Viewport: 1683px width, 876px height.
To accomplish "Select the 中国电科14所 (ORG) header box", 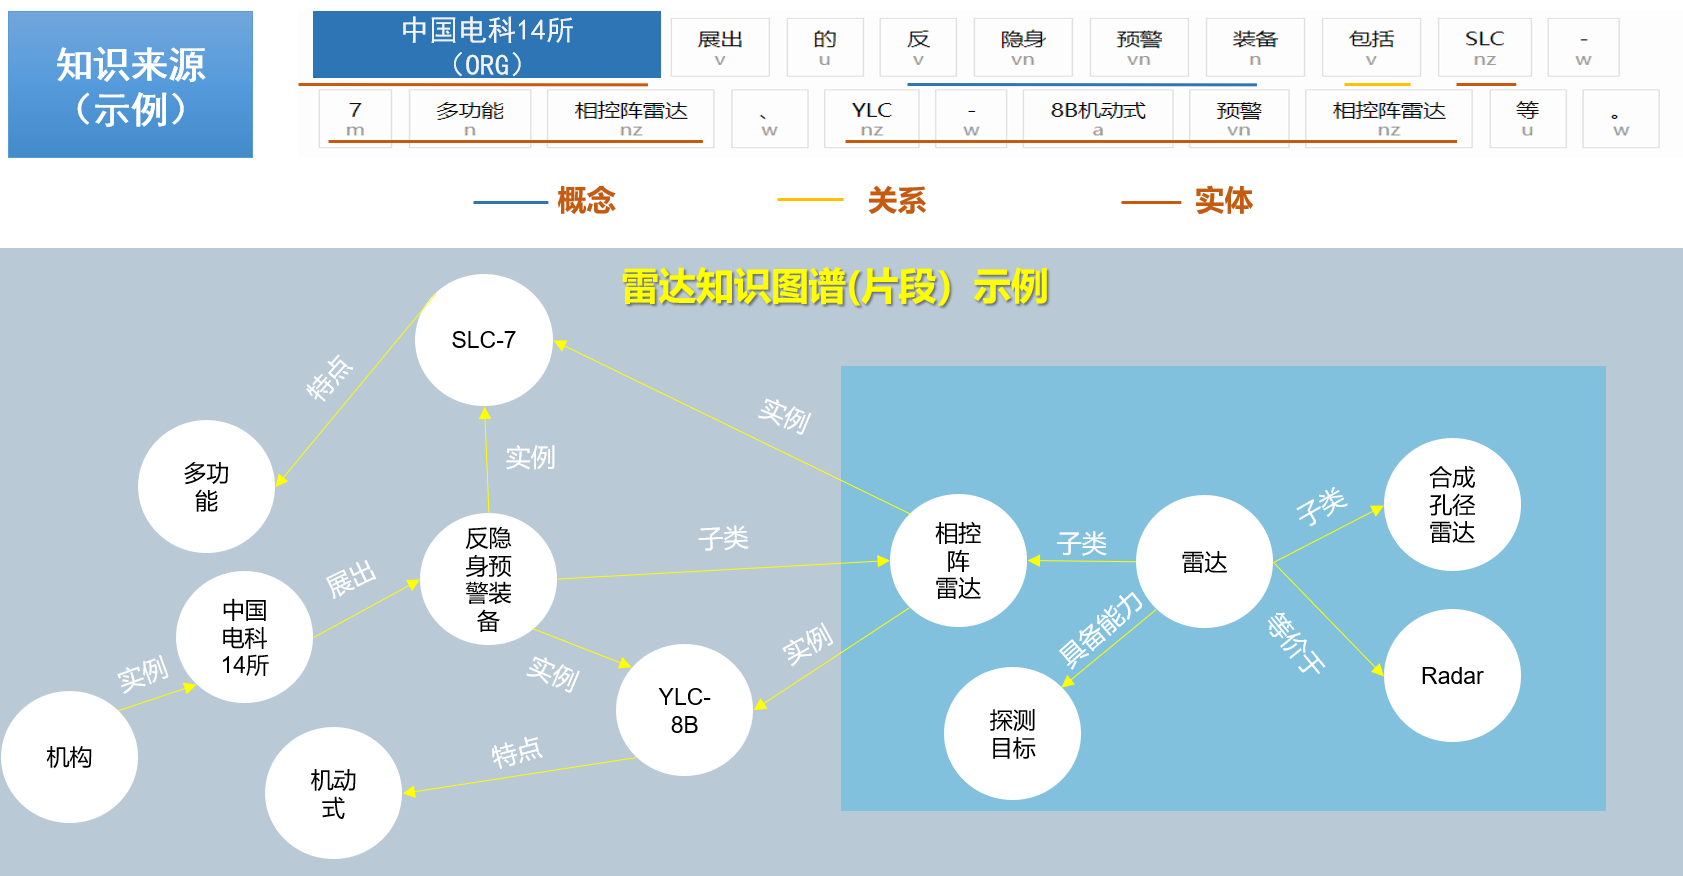I will 487,45.
